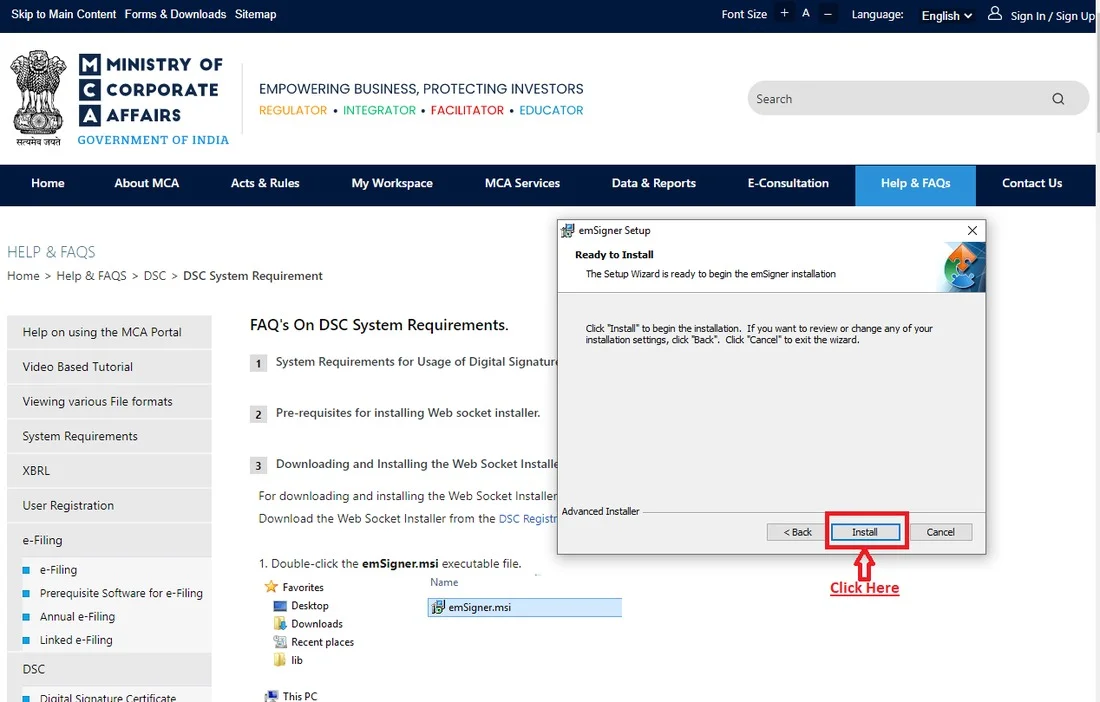Click Skip to Main Content link
This screenshot has height=702, width=1100.
coord(64,14)
